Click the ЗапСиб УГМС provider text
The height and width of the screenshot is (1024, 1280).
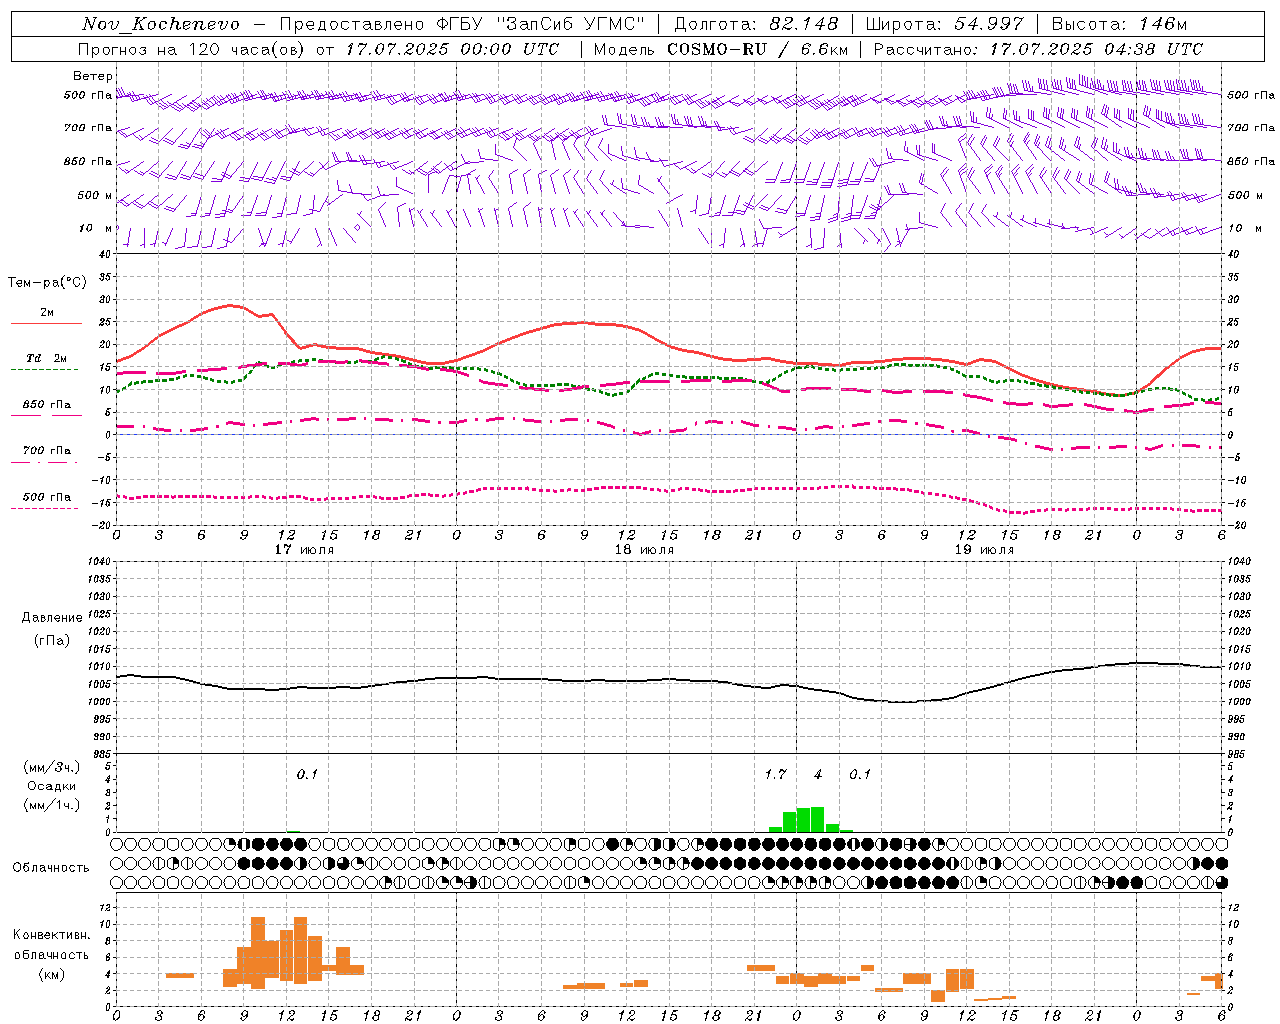pyautogui.click(x=570, y=24)
